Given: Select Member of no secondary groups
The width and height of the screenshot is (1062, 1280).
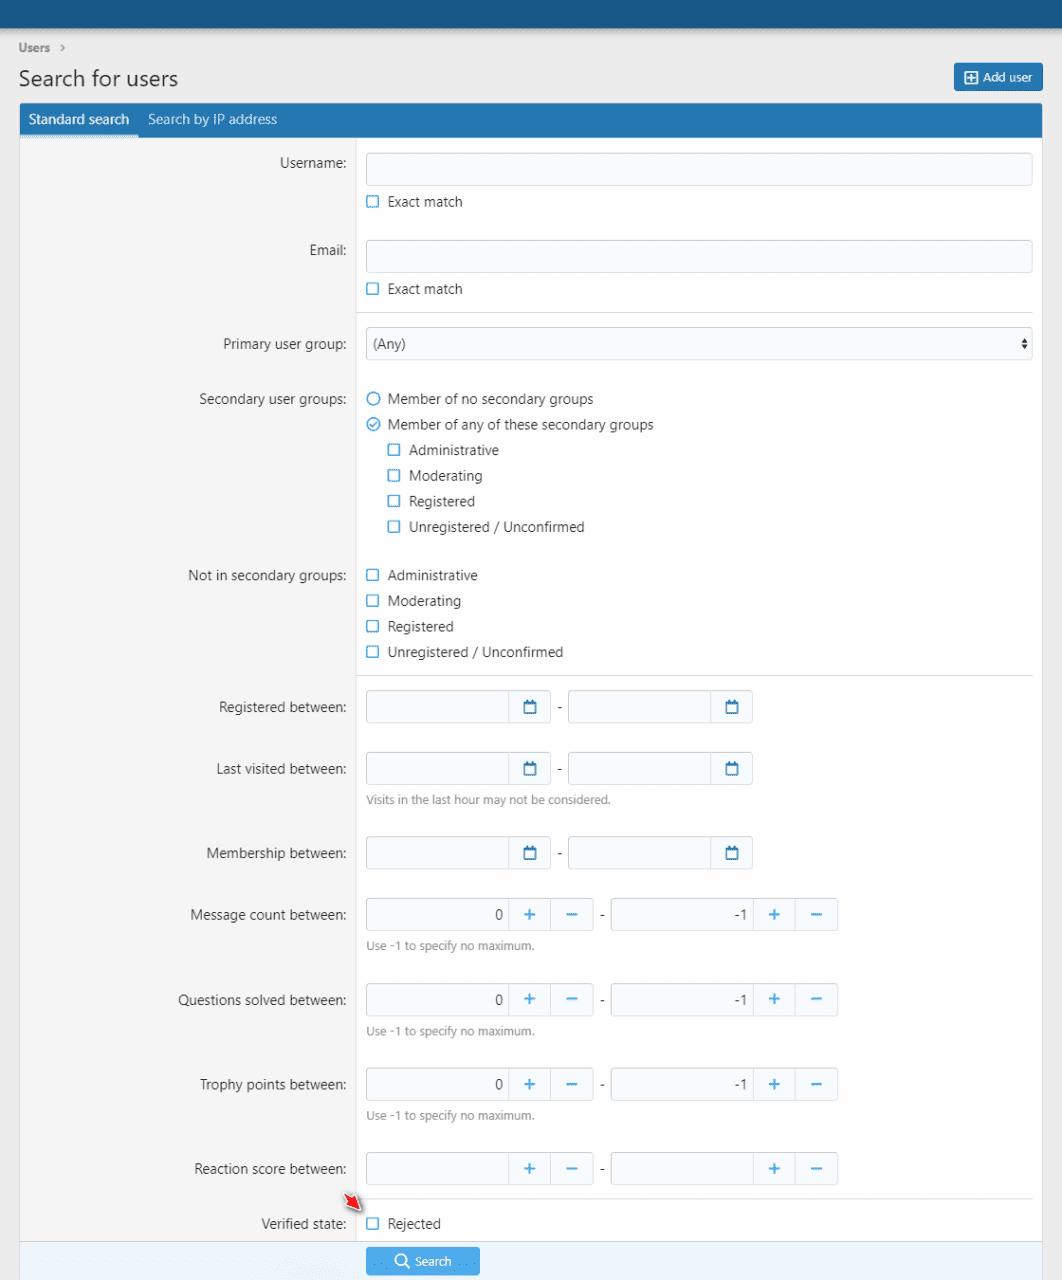Looking at the screenshot, I should [374, 399].
